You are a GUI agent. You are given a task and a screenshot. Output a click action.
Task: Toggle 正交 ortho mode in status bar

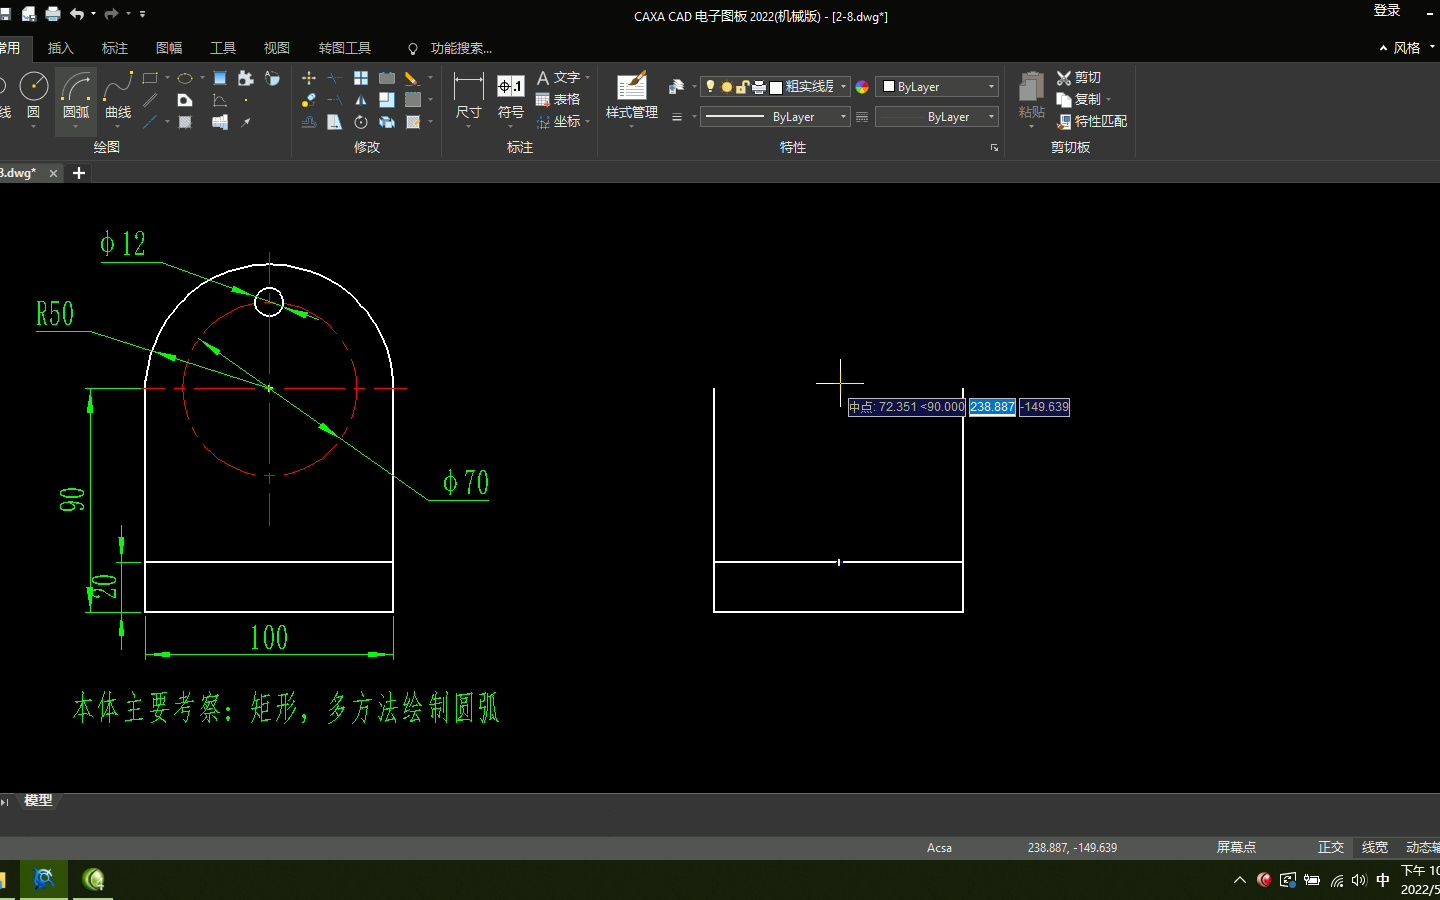click(x=1330, y=847)
